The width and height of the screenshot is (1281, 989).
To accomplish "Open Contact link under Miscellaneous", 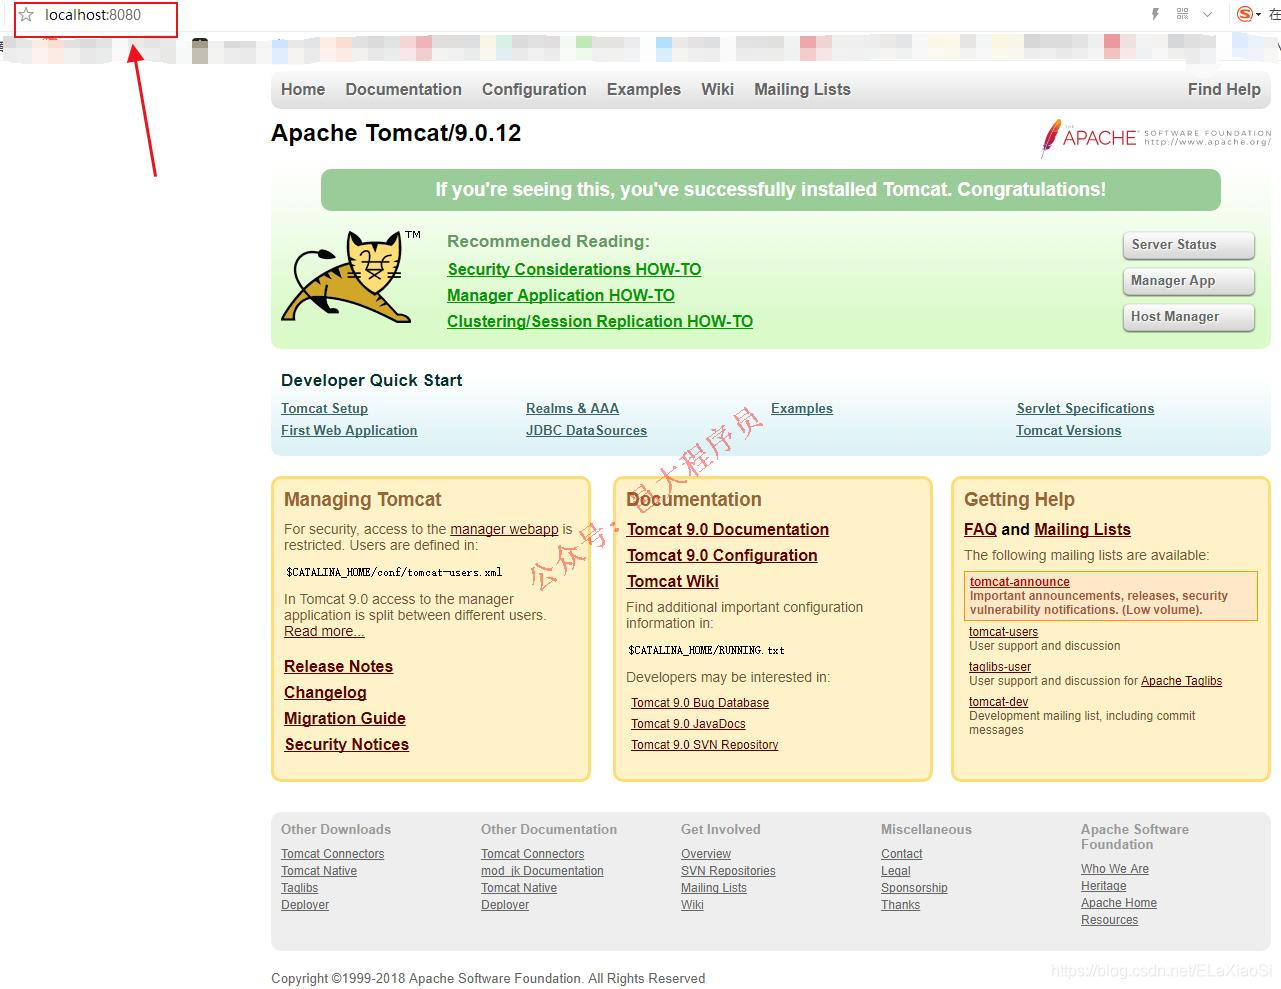I will point(902,854).
